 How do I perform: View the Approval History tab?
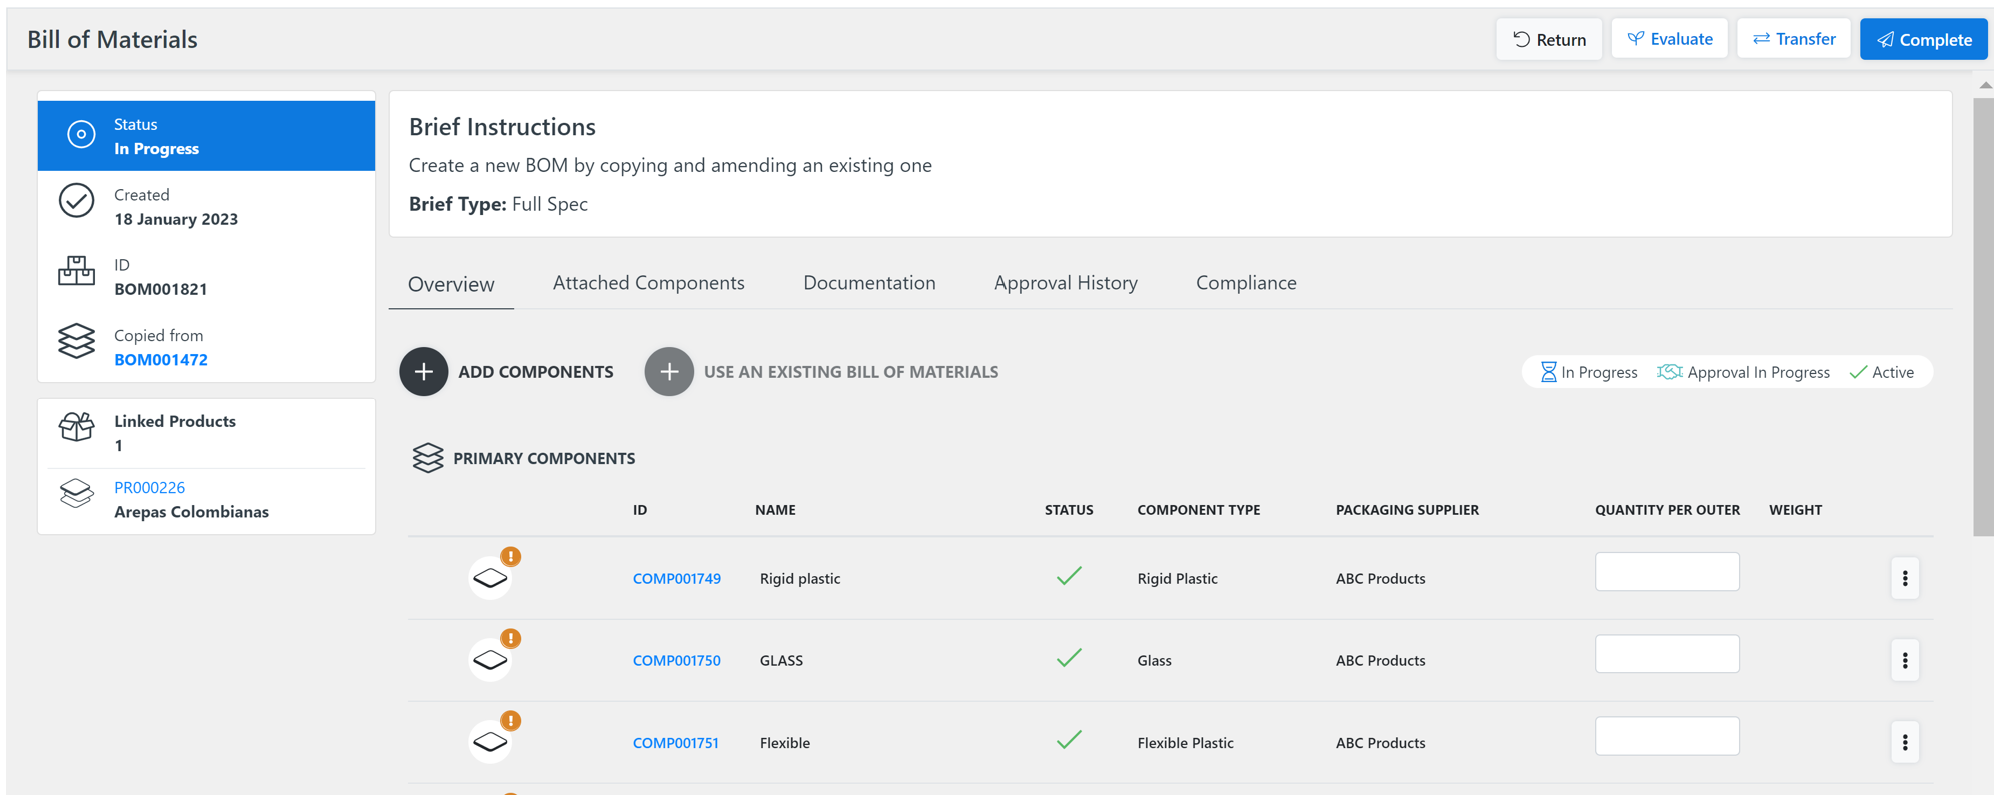[x=1066, y=283]
